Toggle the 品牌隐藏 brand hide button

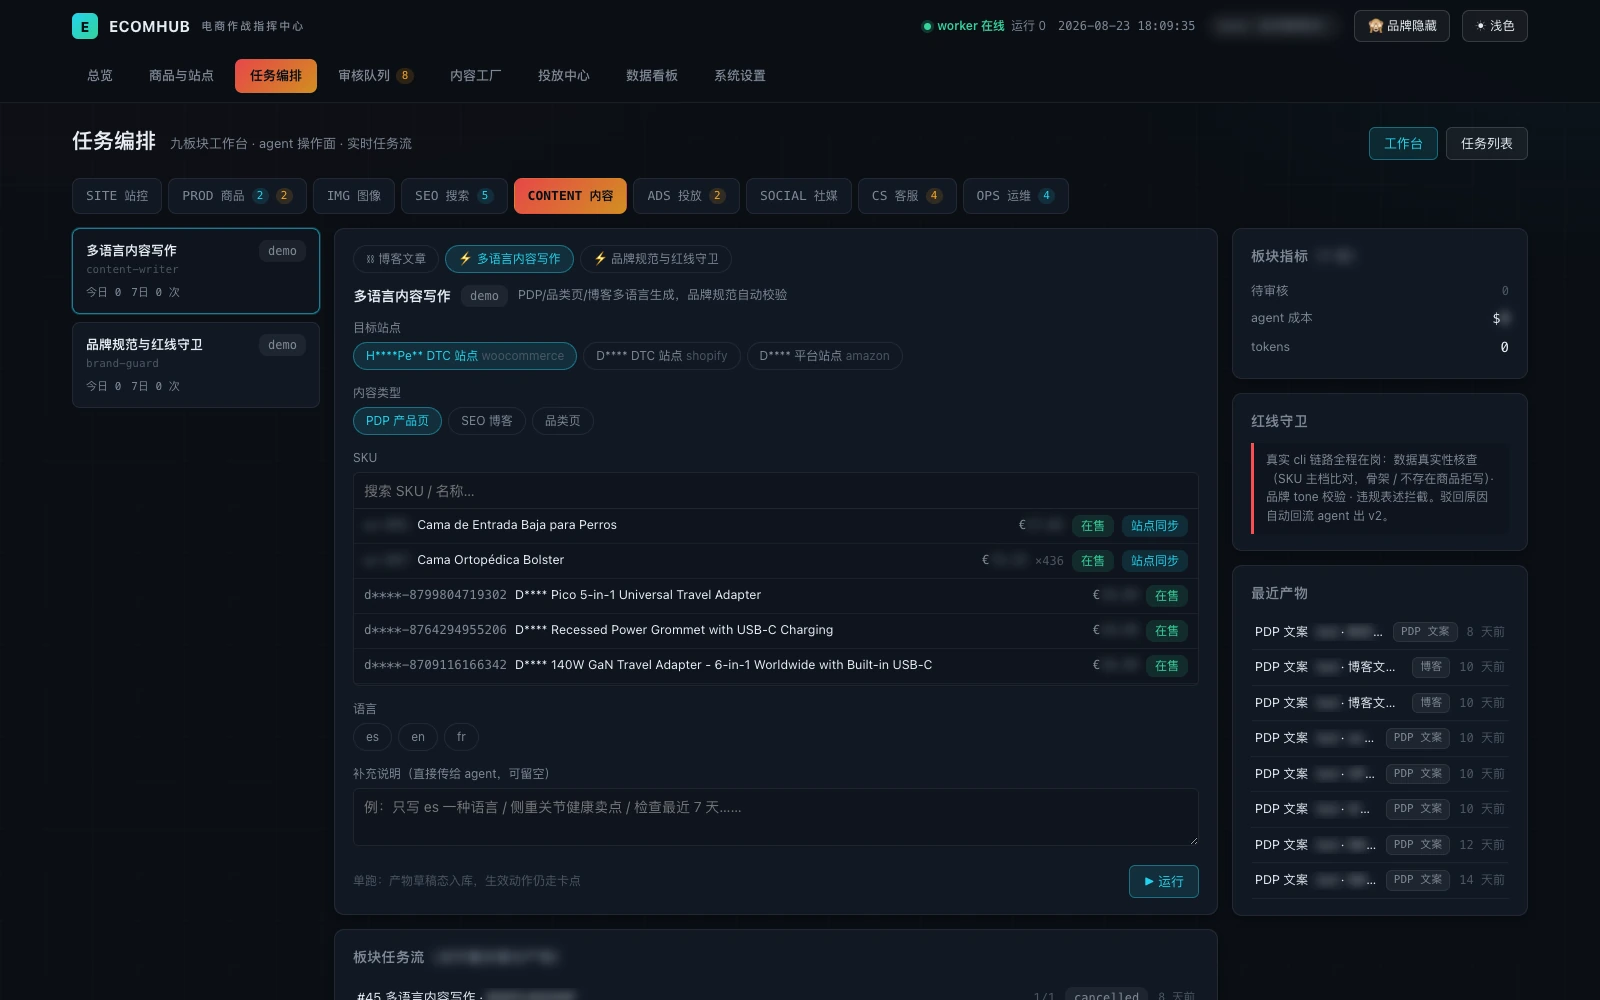[1401, 26]
